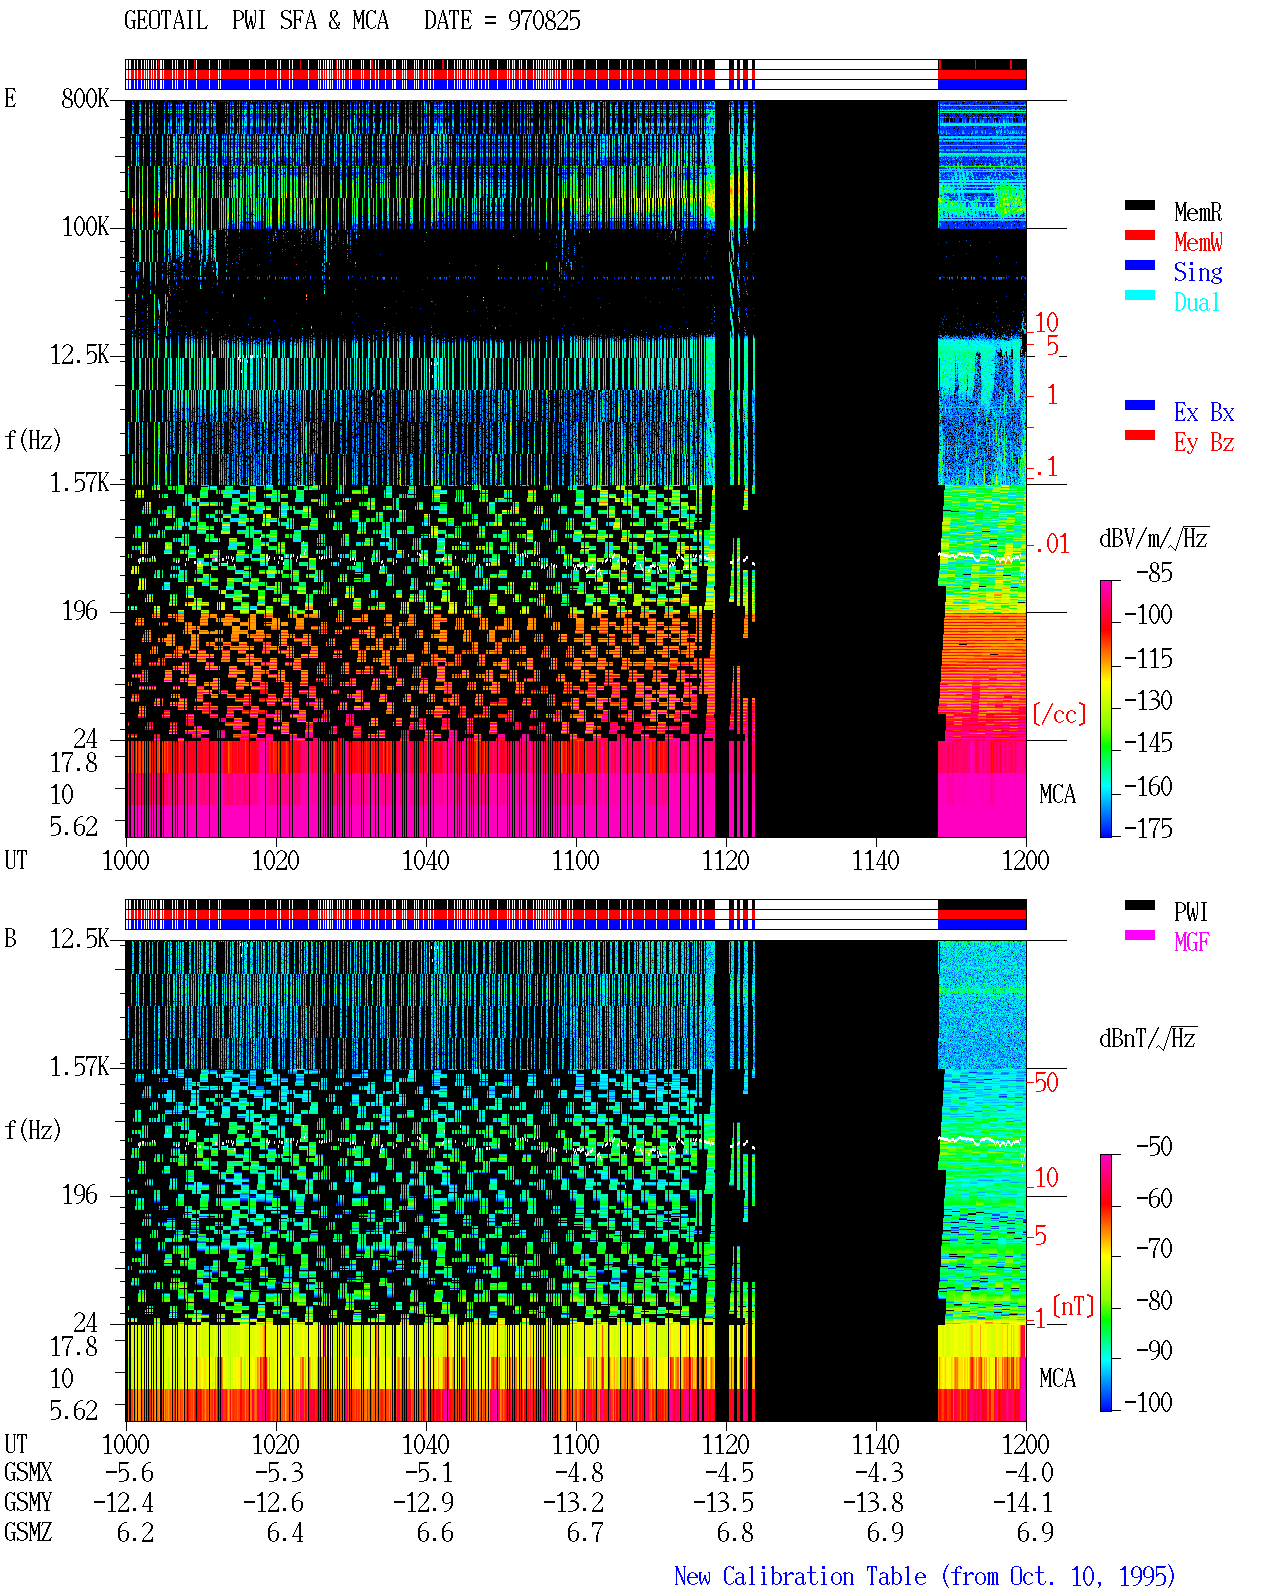Click the GSMX value "-5.3"
Viewport: 1280px width, 1593px height.
(280, 1473)
